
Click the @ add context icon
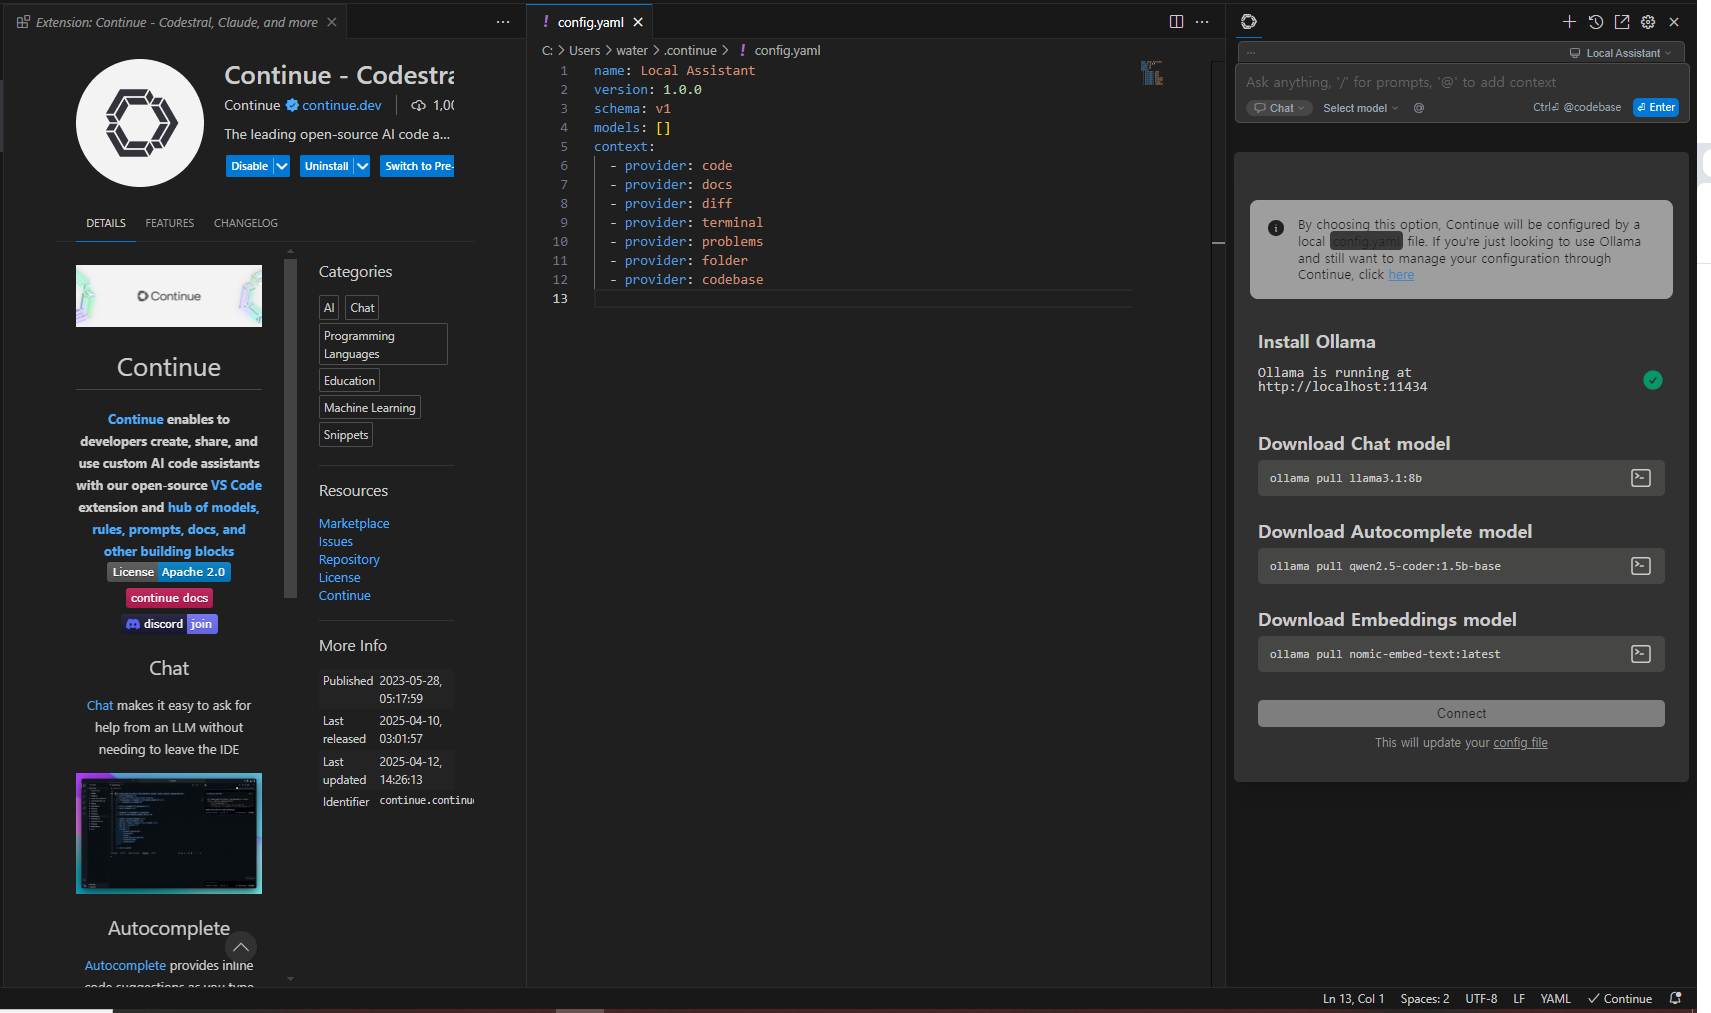(1419, 108)
